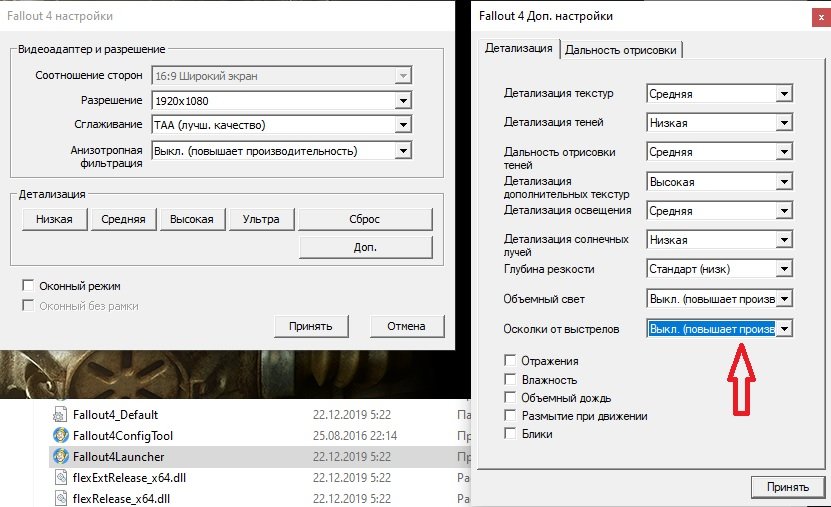The height and width of the screenshot is (507, 831).
Task: Check the Размытие при движении option
Action: pyautogui.click(x=511, y=415)
